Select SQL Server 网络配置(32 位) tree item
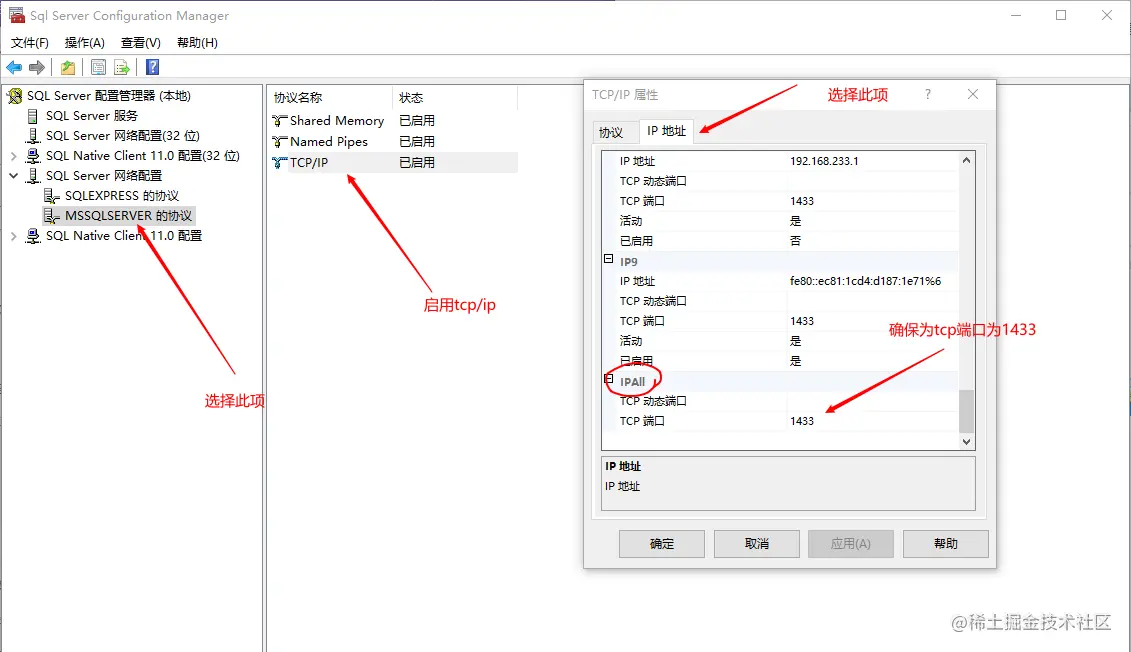 [123, 136]
